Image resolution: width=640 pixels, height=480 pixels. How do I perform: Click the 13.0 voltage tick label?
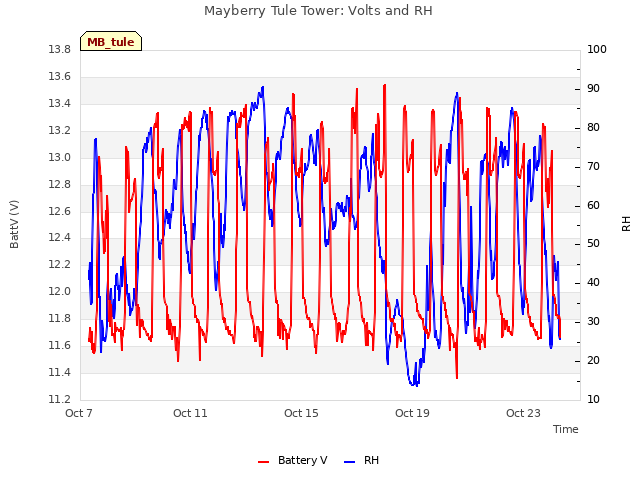[x=60, y=157]
